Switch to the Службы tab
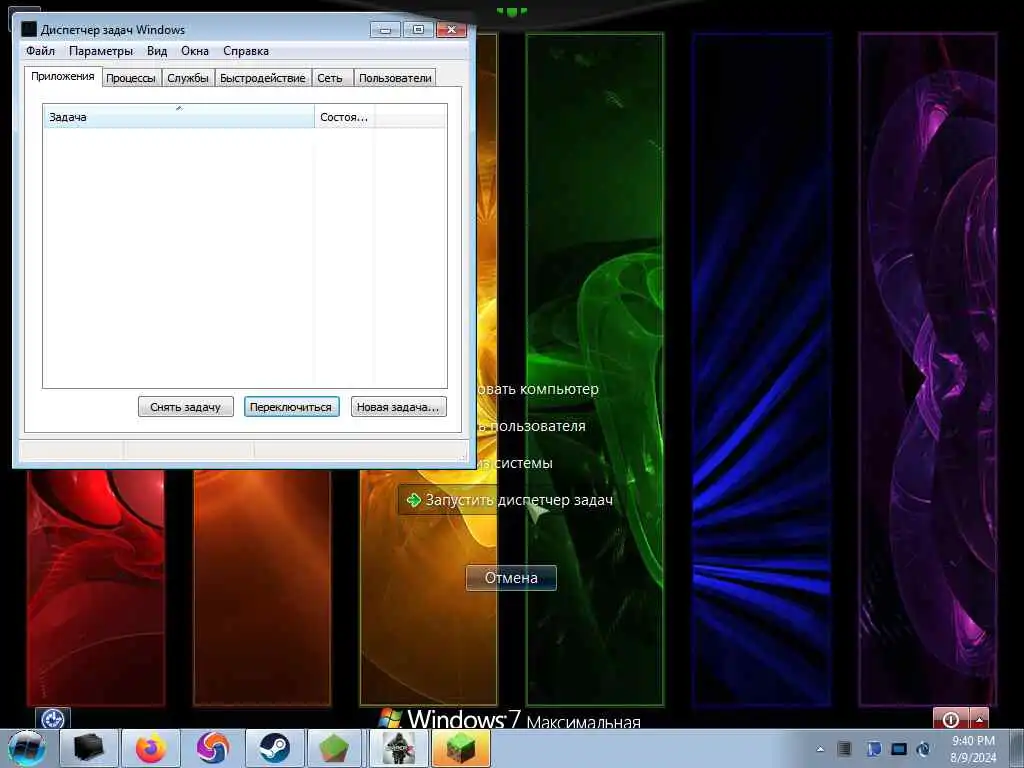Viewport: 1024px width, 768px height. coord(187,78)
